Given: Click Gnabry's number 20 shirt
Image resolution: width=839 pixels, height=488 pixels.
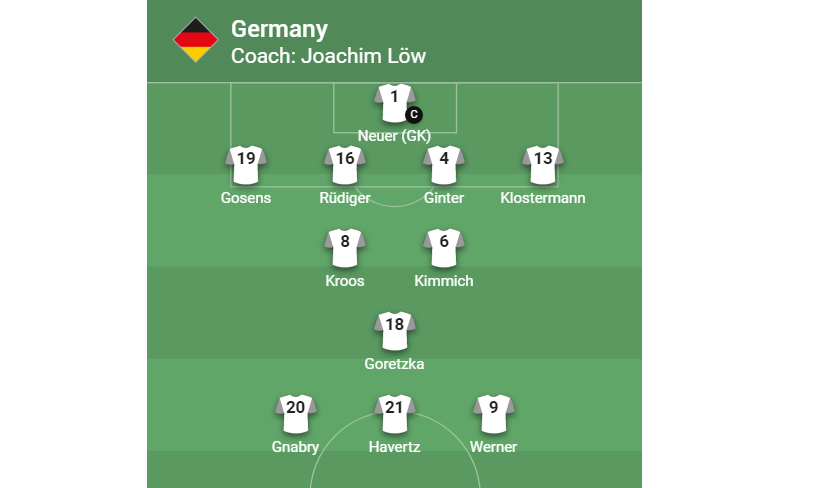Looking at the screenshot, I should pos(296,413).
